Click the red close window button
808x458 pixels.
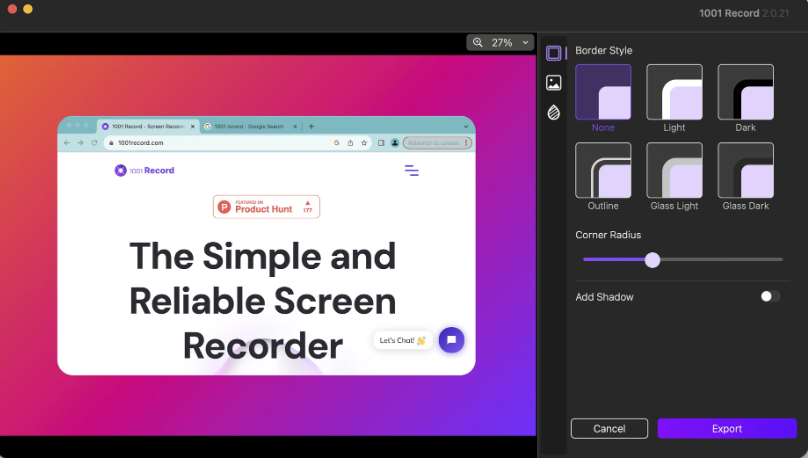(x=12, y=9)
